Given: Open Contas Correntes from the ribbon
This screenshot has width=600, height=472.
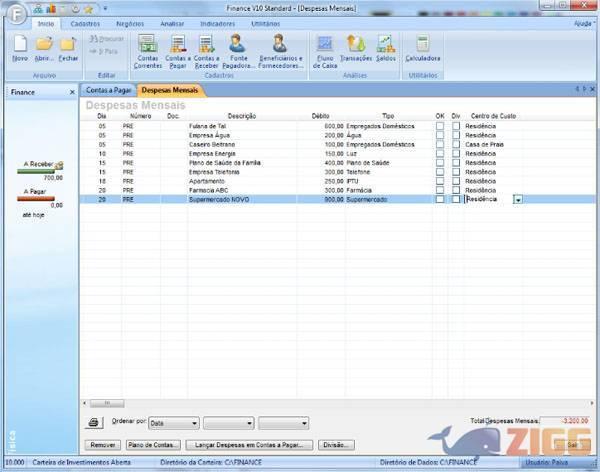Looking at the screenshot, I should [148, 51].
